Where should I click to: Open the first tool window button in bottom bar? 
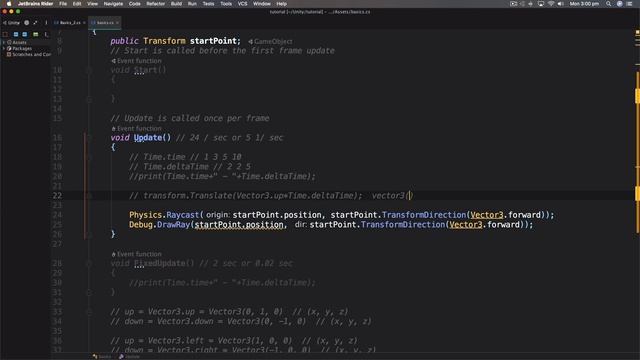coord(102,357)
